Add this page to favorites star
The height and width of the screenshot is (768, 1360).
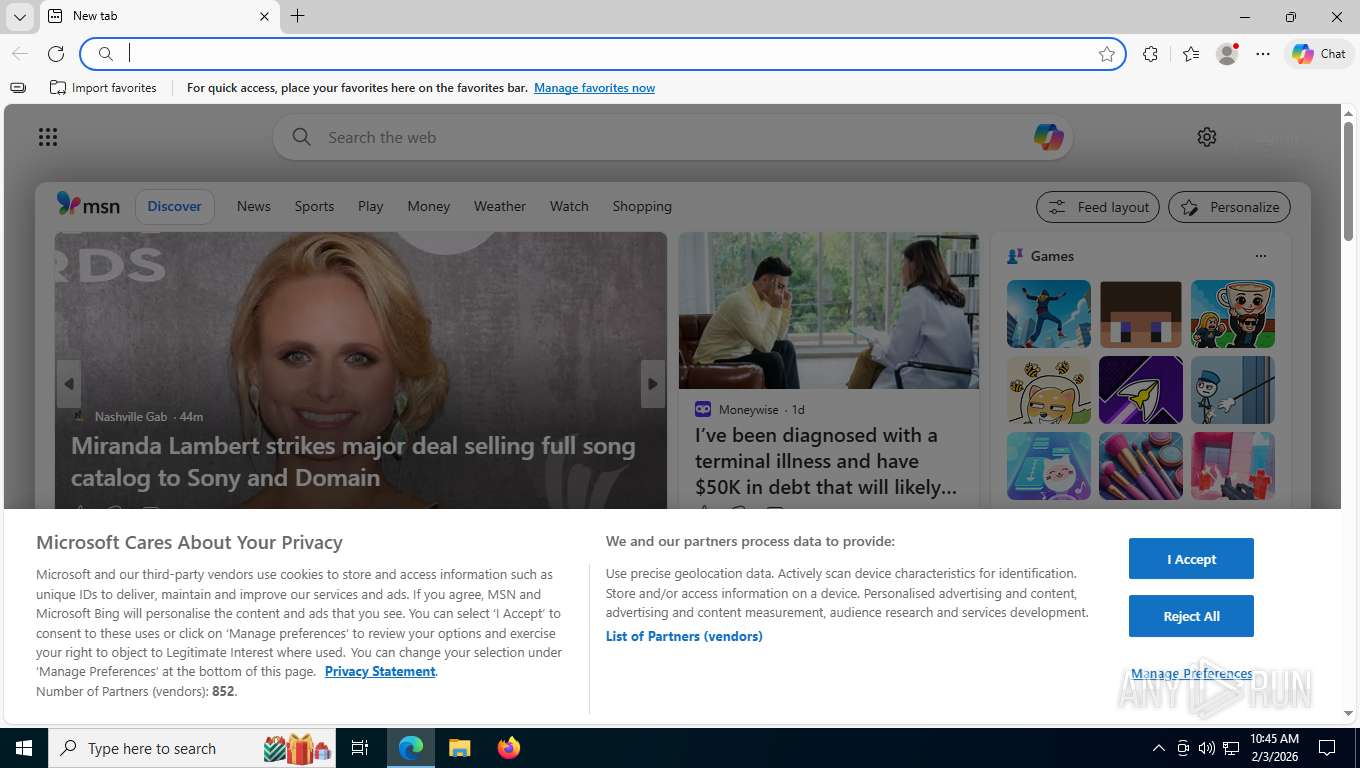(1107, 54)
